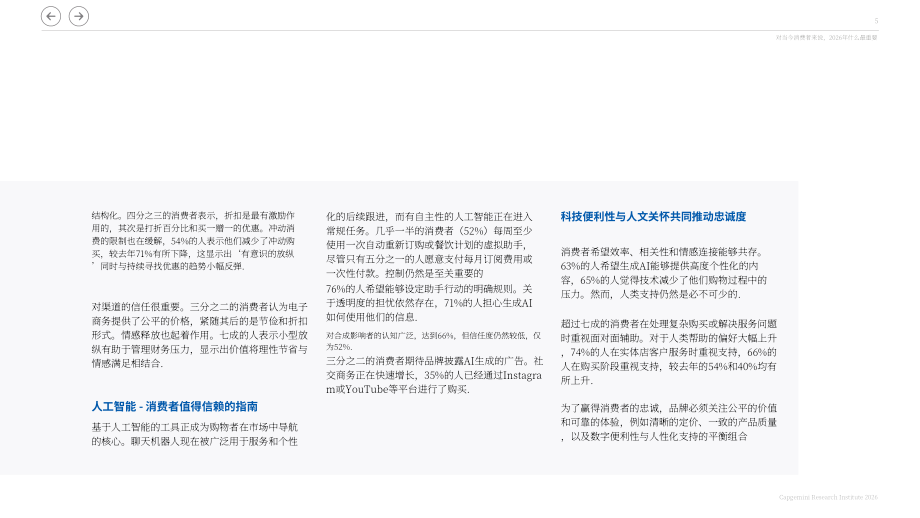
Task: Go to next page with forward arrow
Action: pyautogui.click(x=79, y=16)
